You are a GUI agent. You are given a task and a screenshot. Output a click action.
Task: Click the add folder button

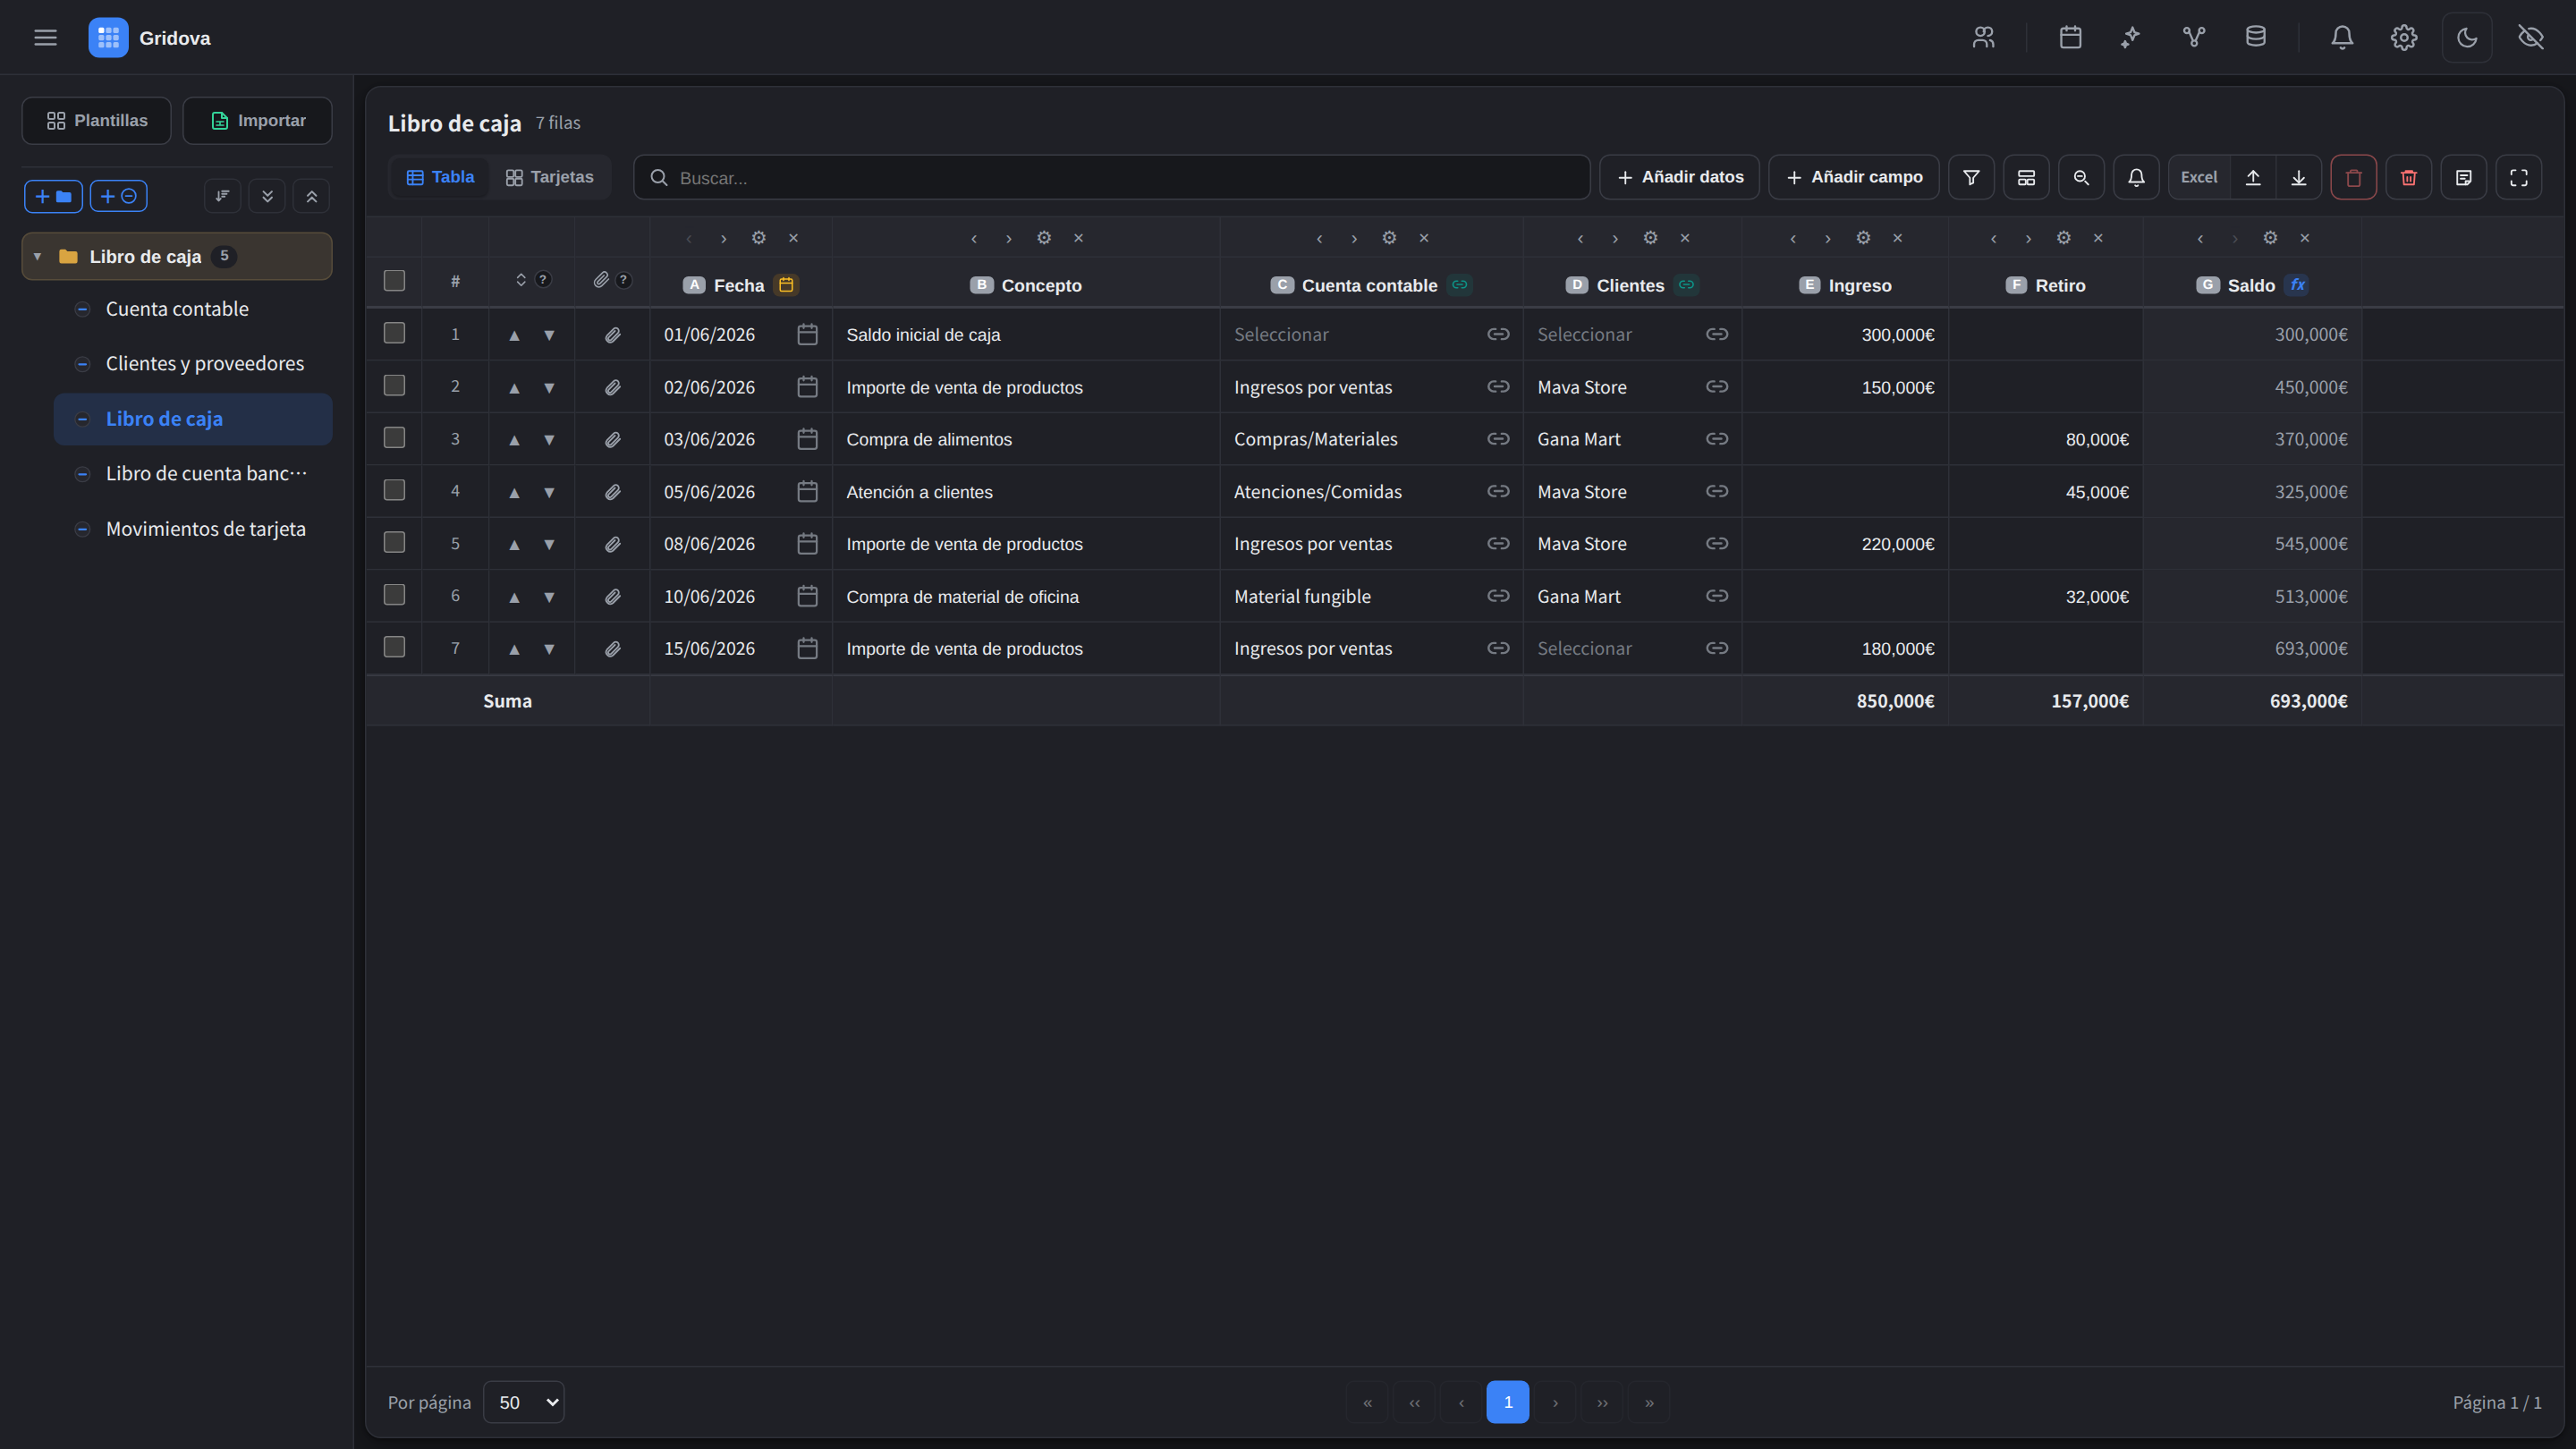tap(54, 196)
